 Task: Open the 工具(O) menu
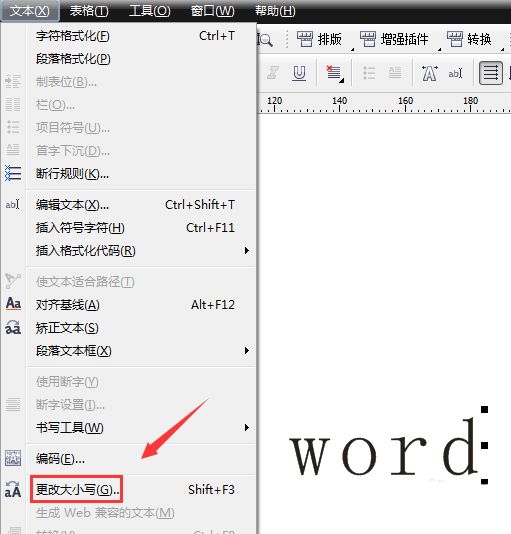coord(150,11)
